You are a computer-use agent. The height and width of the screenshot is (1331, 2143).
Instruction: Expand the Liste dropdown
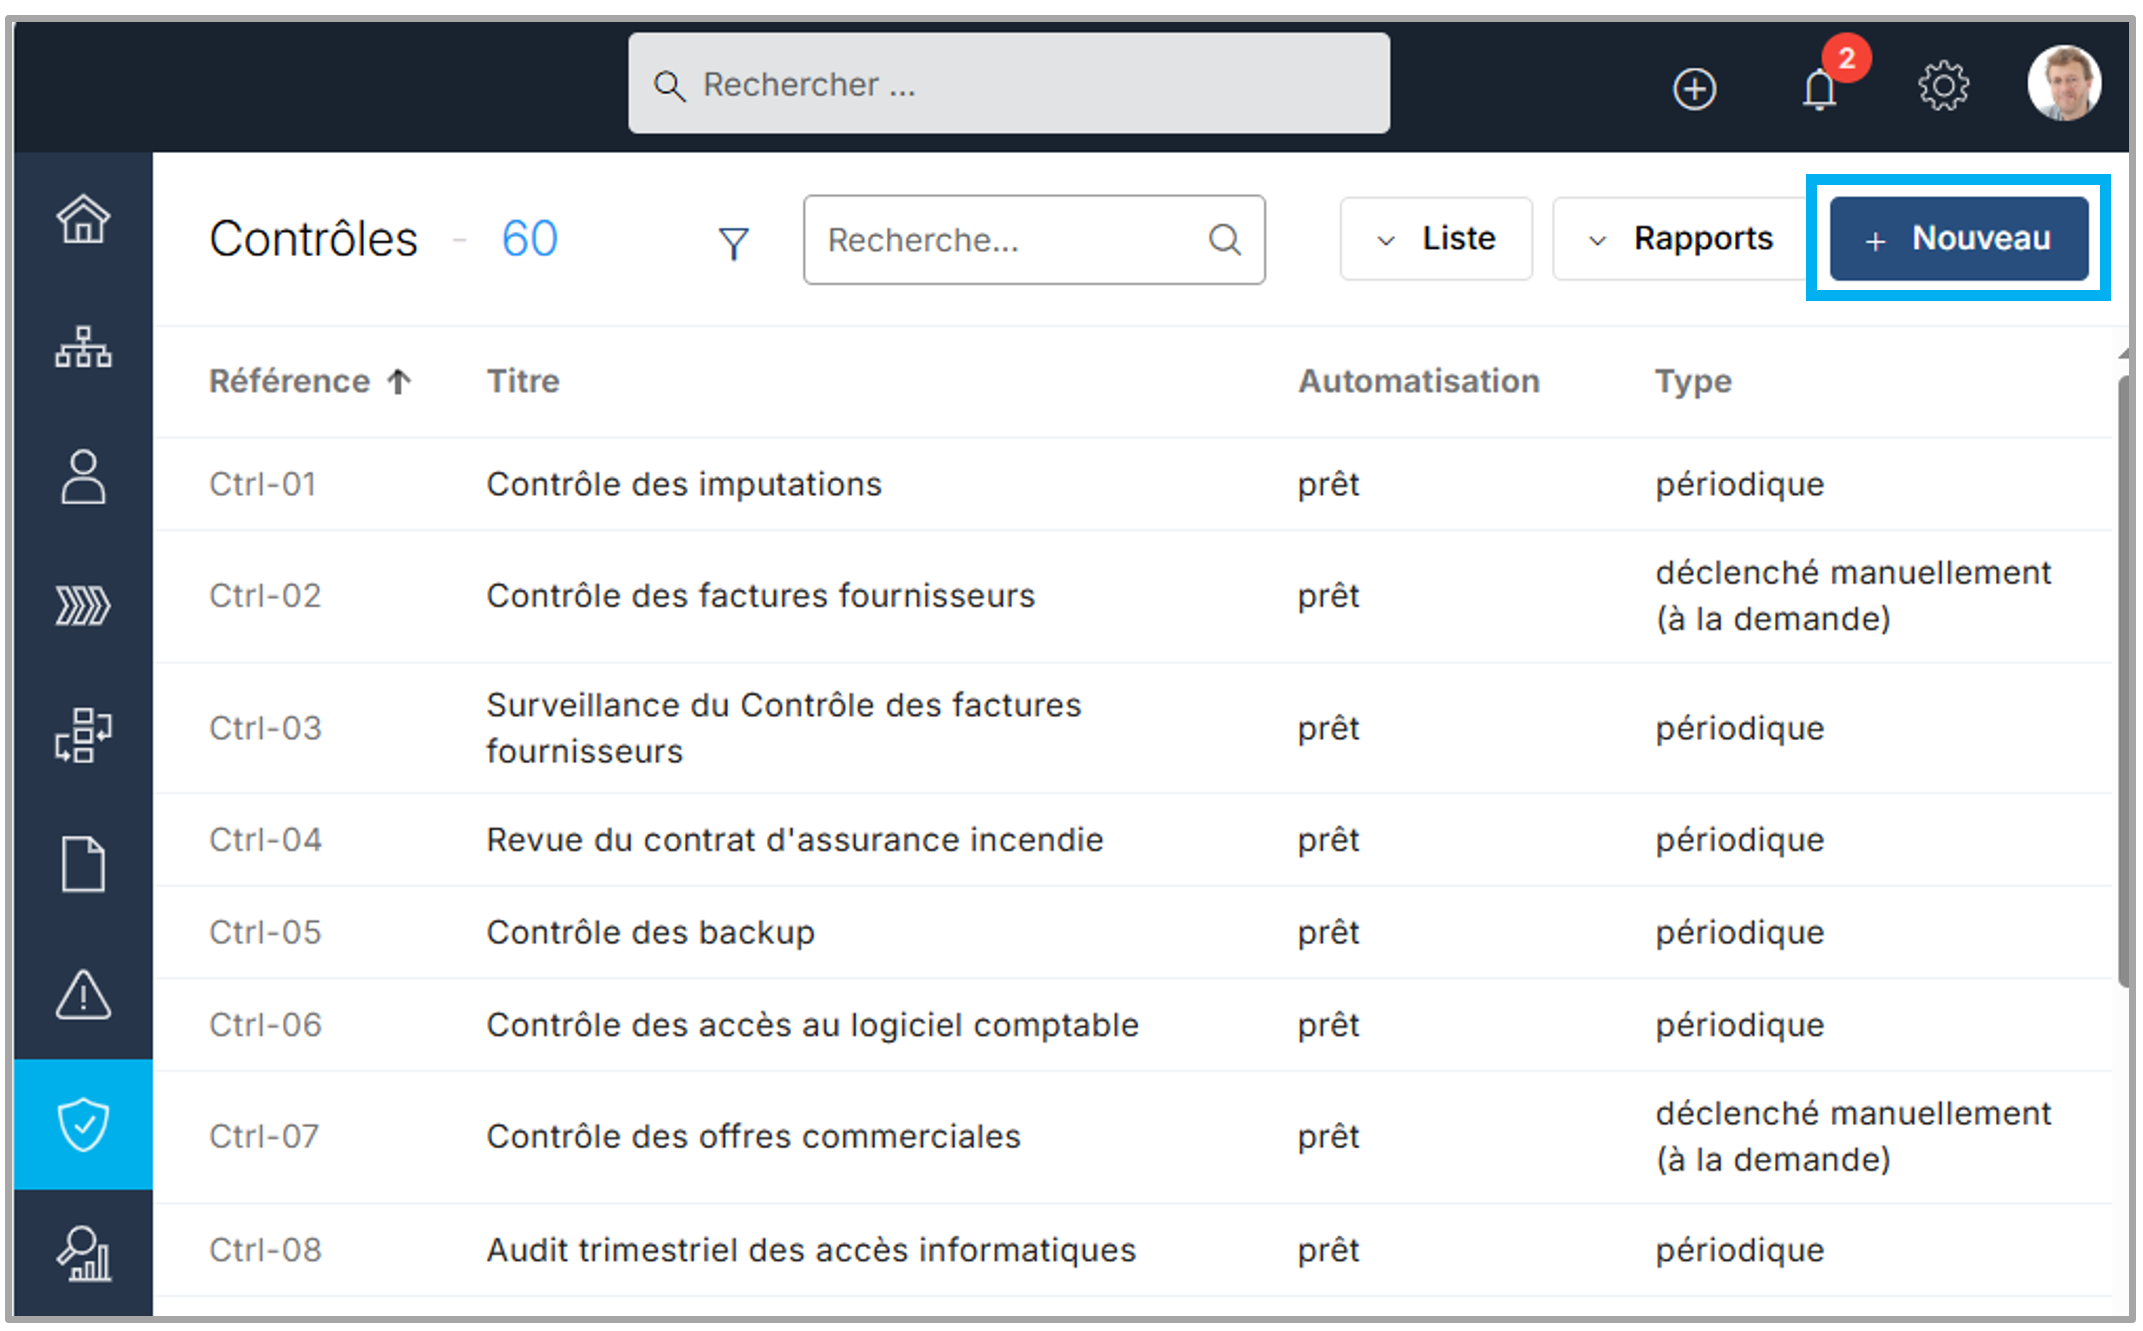point(1436,239)
